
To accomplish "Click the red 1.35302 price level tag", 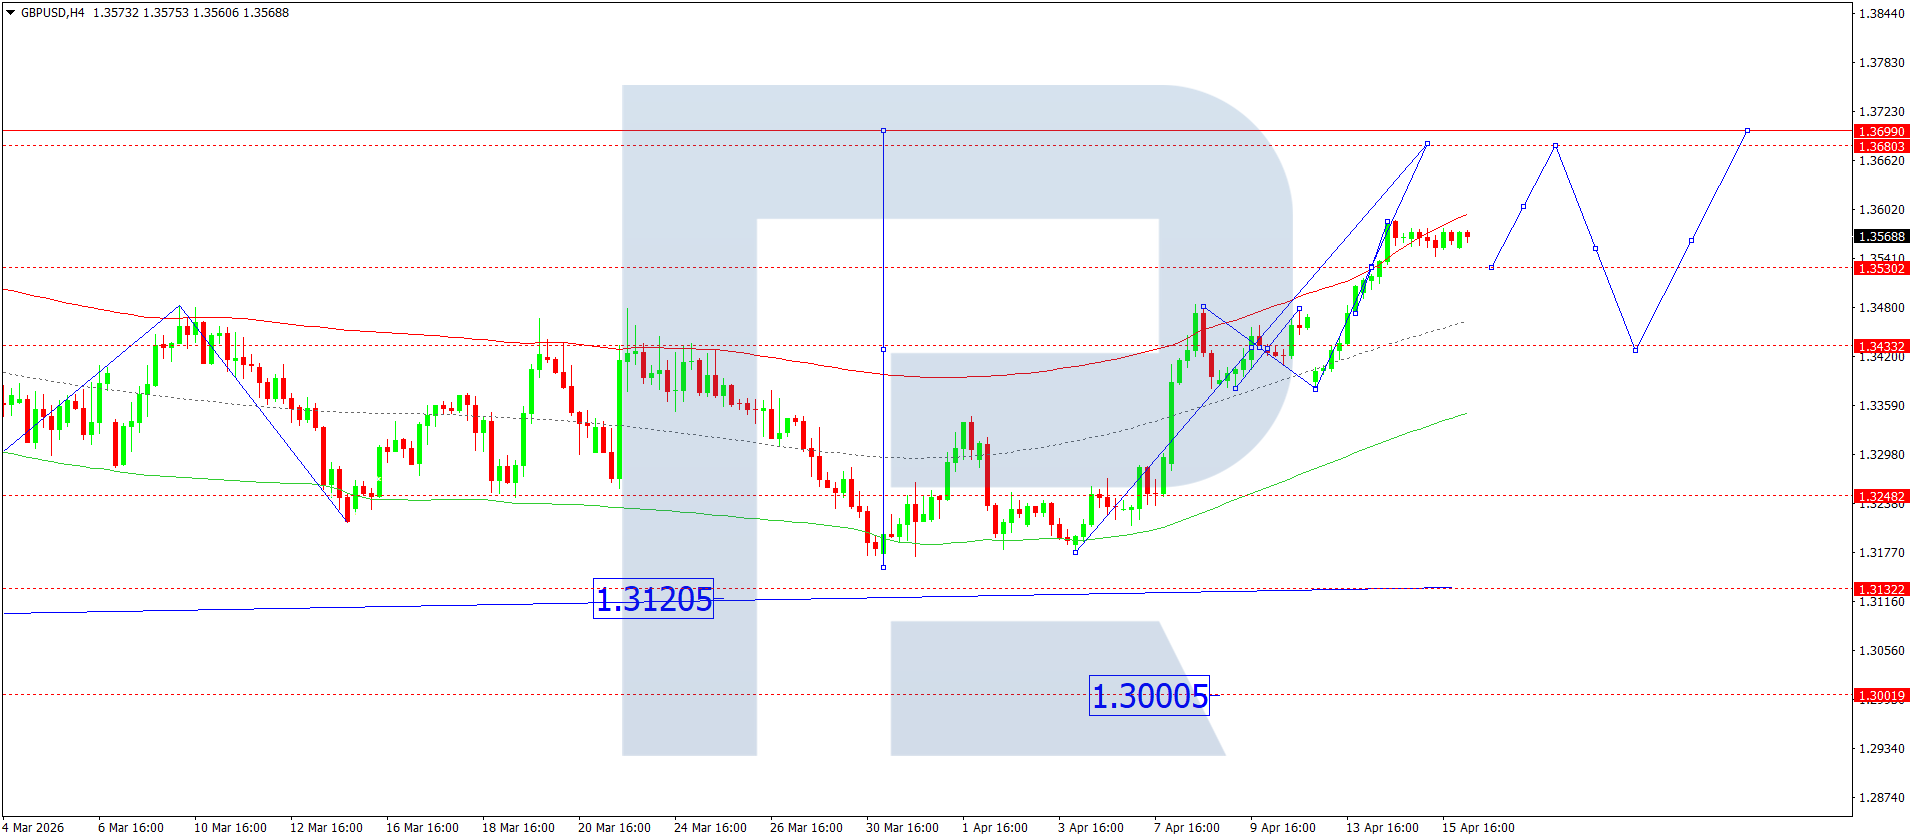I will tap(1881, 268).
